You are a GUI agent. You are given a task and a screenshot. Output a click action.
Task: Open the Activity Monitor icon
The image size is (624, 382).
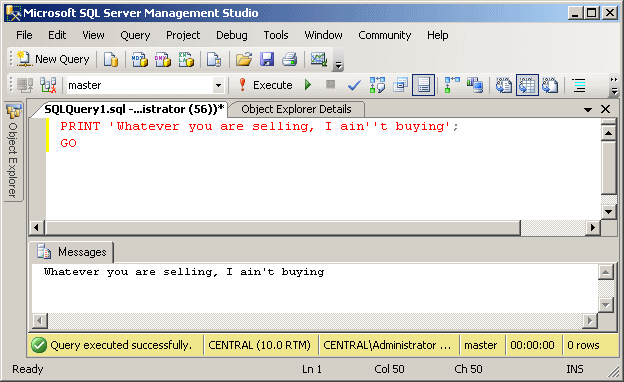click(319, 59)
